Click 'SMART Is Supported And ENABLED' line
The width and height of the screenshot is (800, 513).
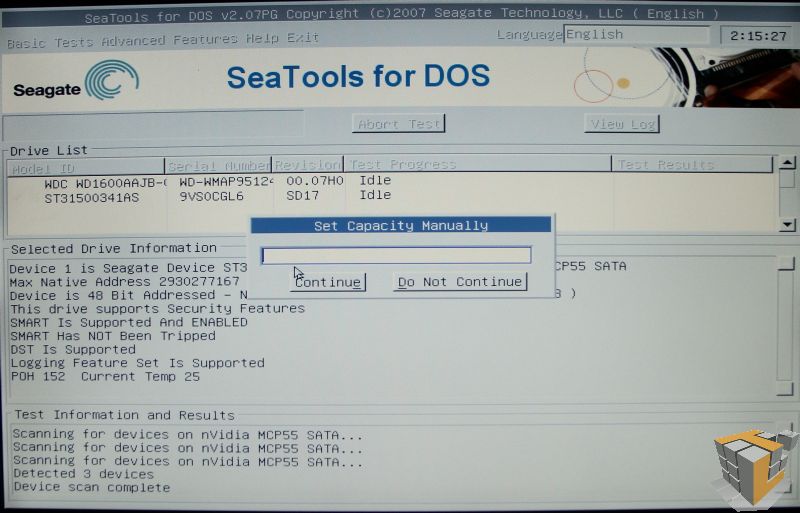(129, 323)
